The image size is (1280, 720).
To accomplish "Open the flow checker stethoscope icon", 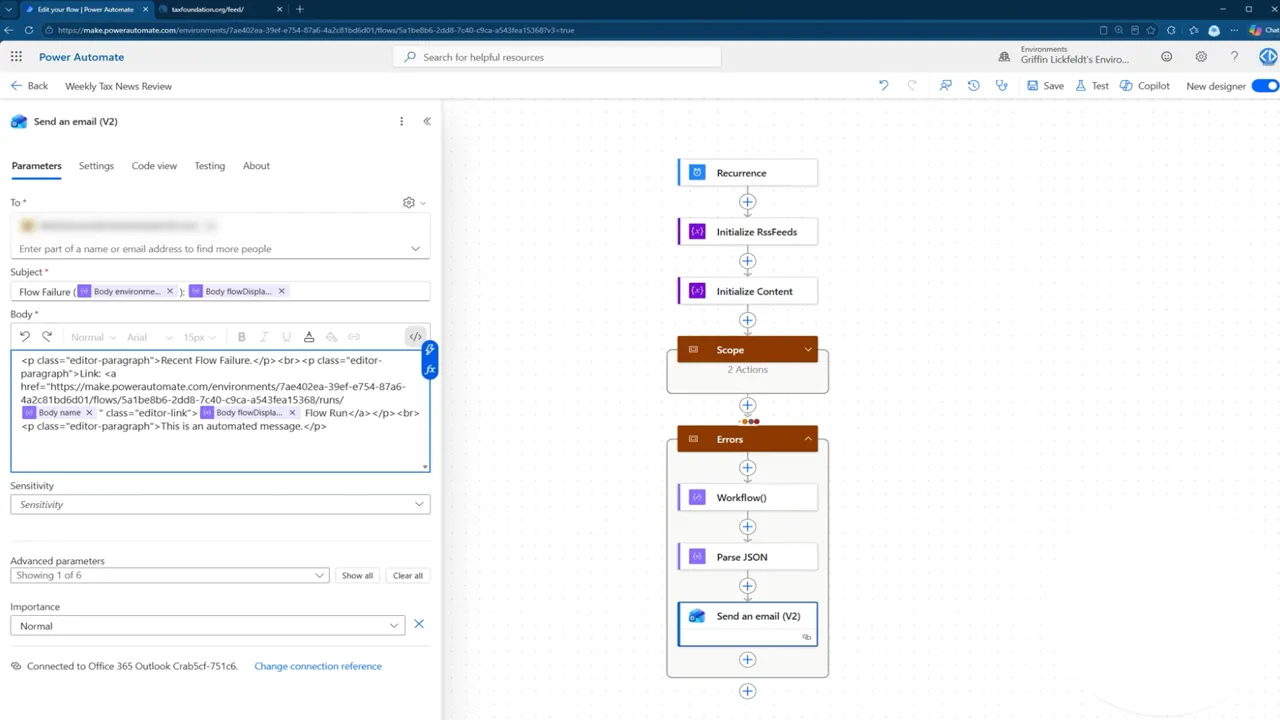I will click(1001, 86).
